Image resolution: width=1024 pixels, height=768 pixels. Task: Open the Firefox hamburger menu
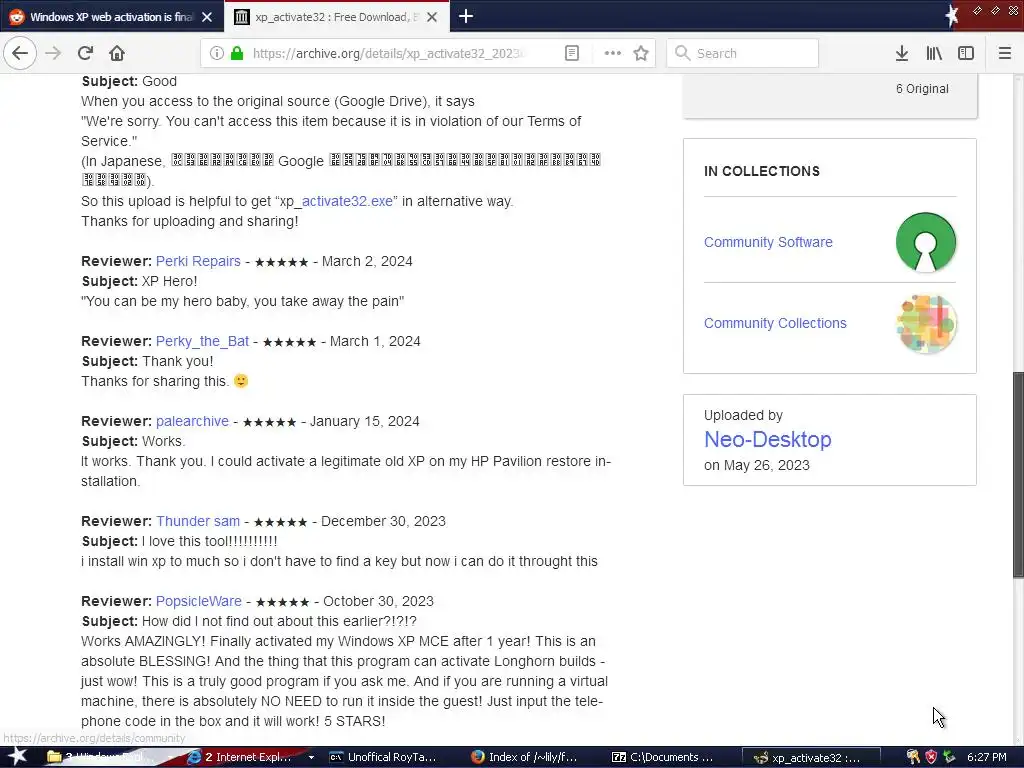point(1005,54)
